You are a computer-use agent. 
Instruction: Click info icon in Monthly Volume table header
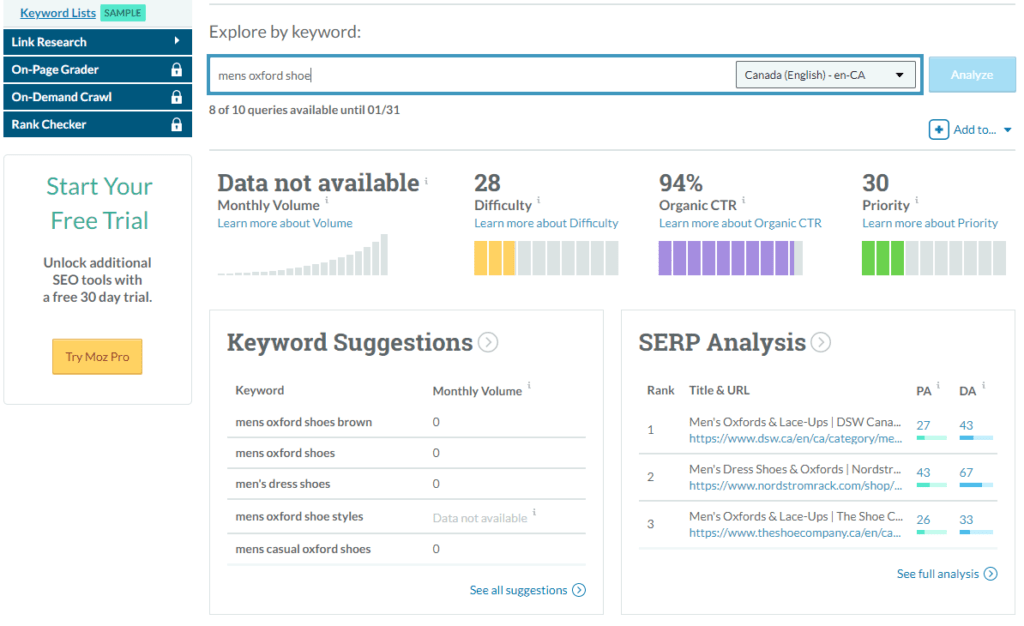(x=529, y=385)
